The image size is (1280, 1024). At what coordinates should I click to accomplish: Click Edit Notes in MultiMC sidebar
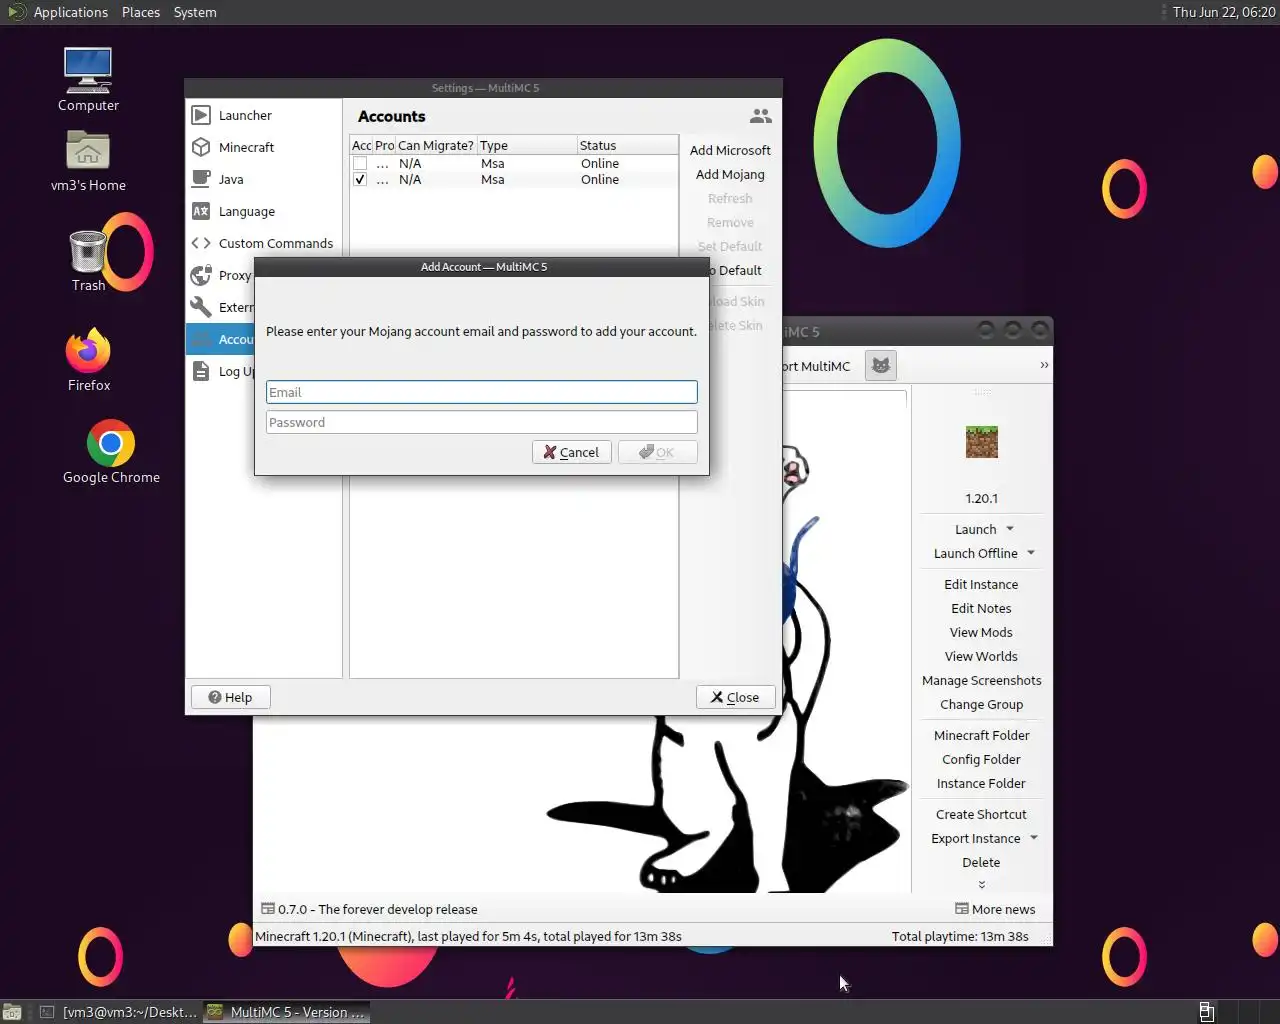coord(982,608)
